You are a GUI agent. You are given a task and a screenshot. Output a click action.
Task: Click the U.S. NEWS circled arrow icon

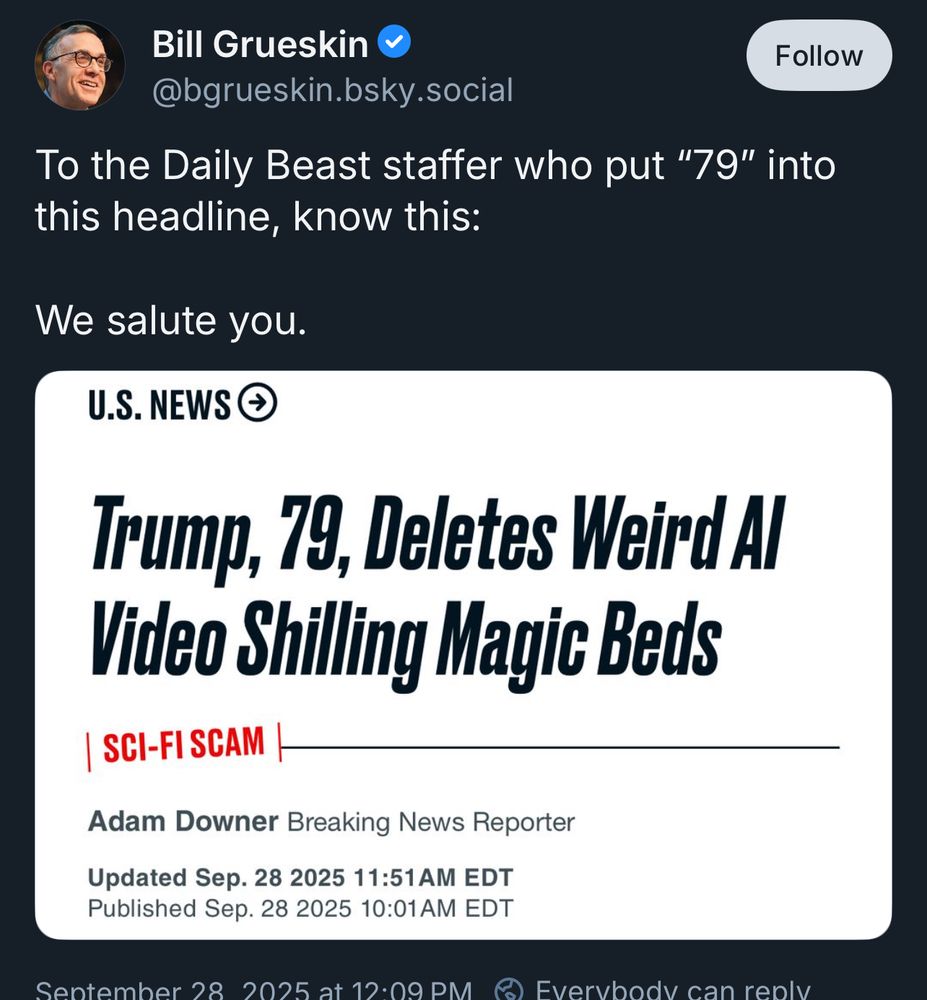257,403
